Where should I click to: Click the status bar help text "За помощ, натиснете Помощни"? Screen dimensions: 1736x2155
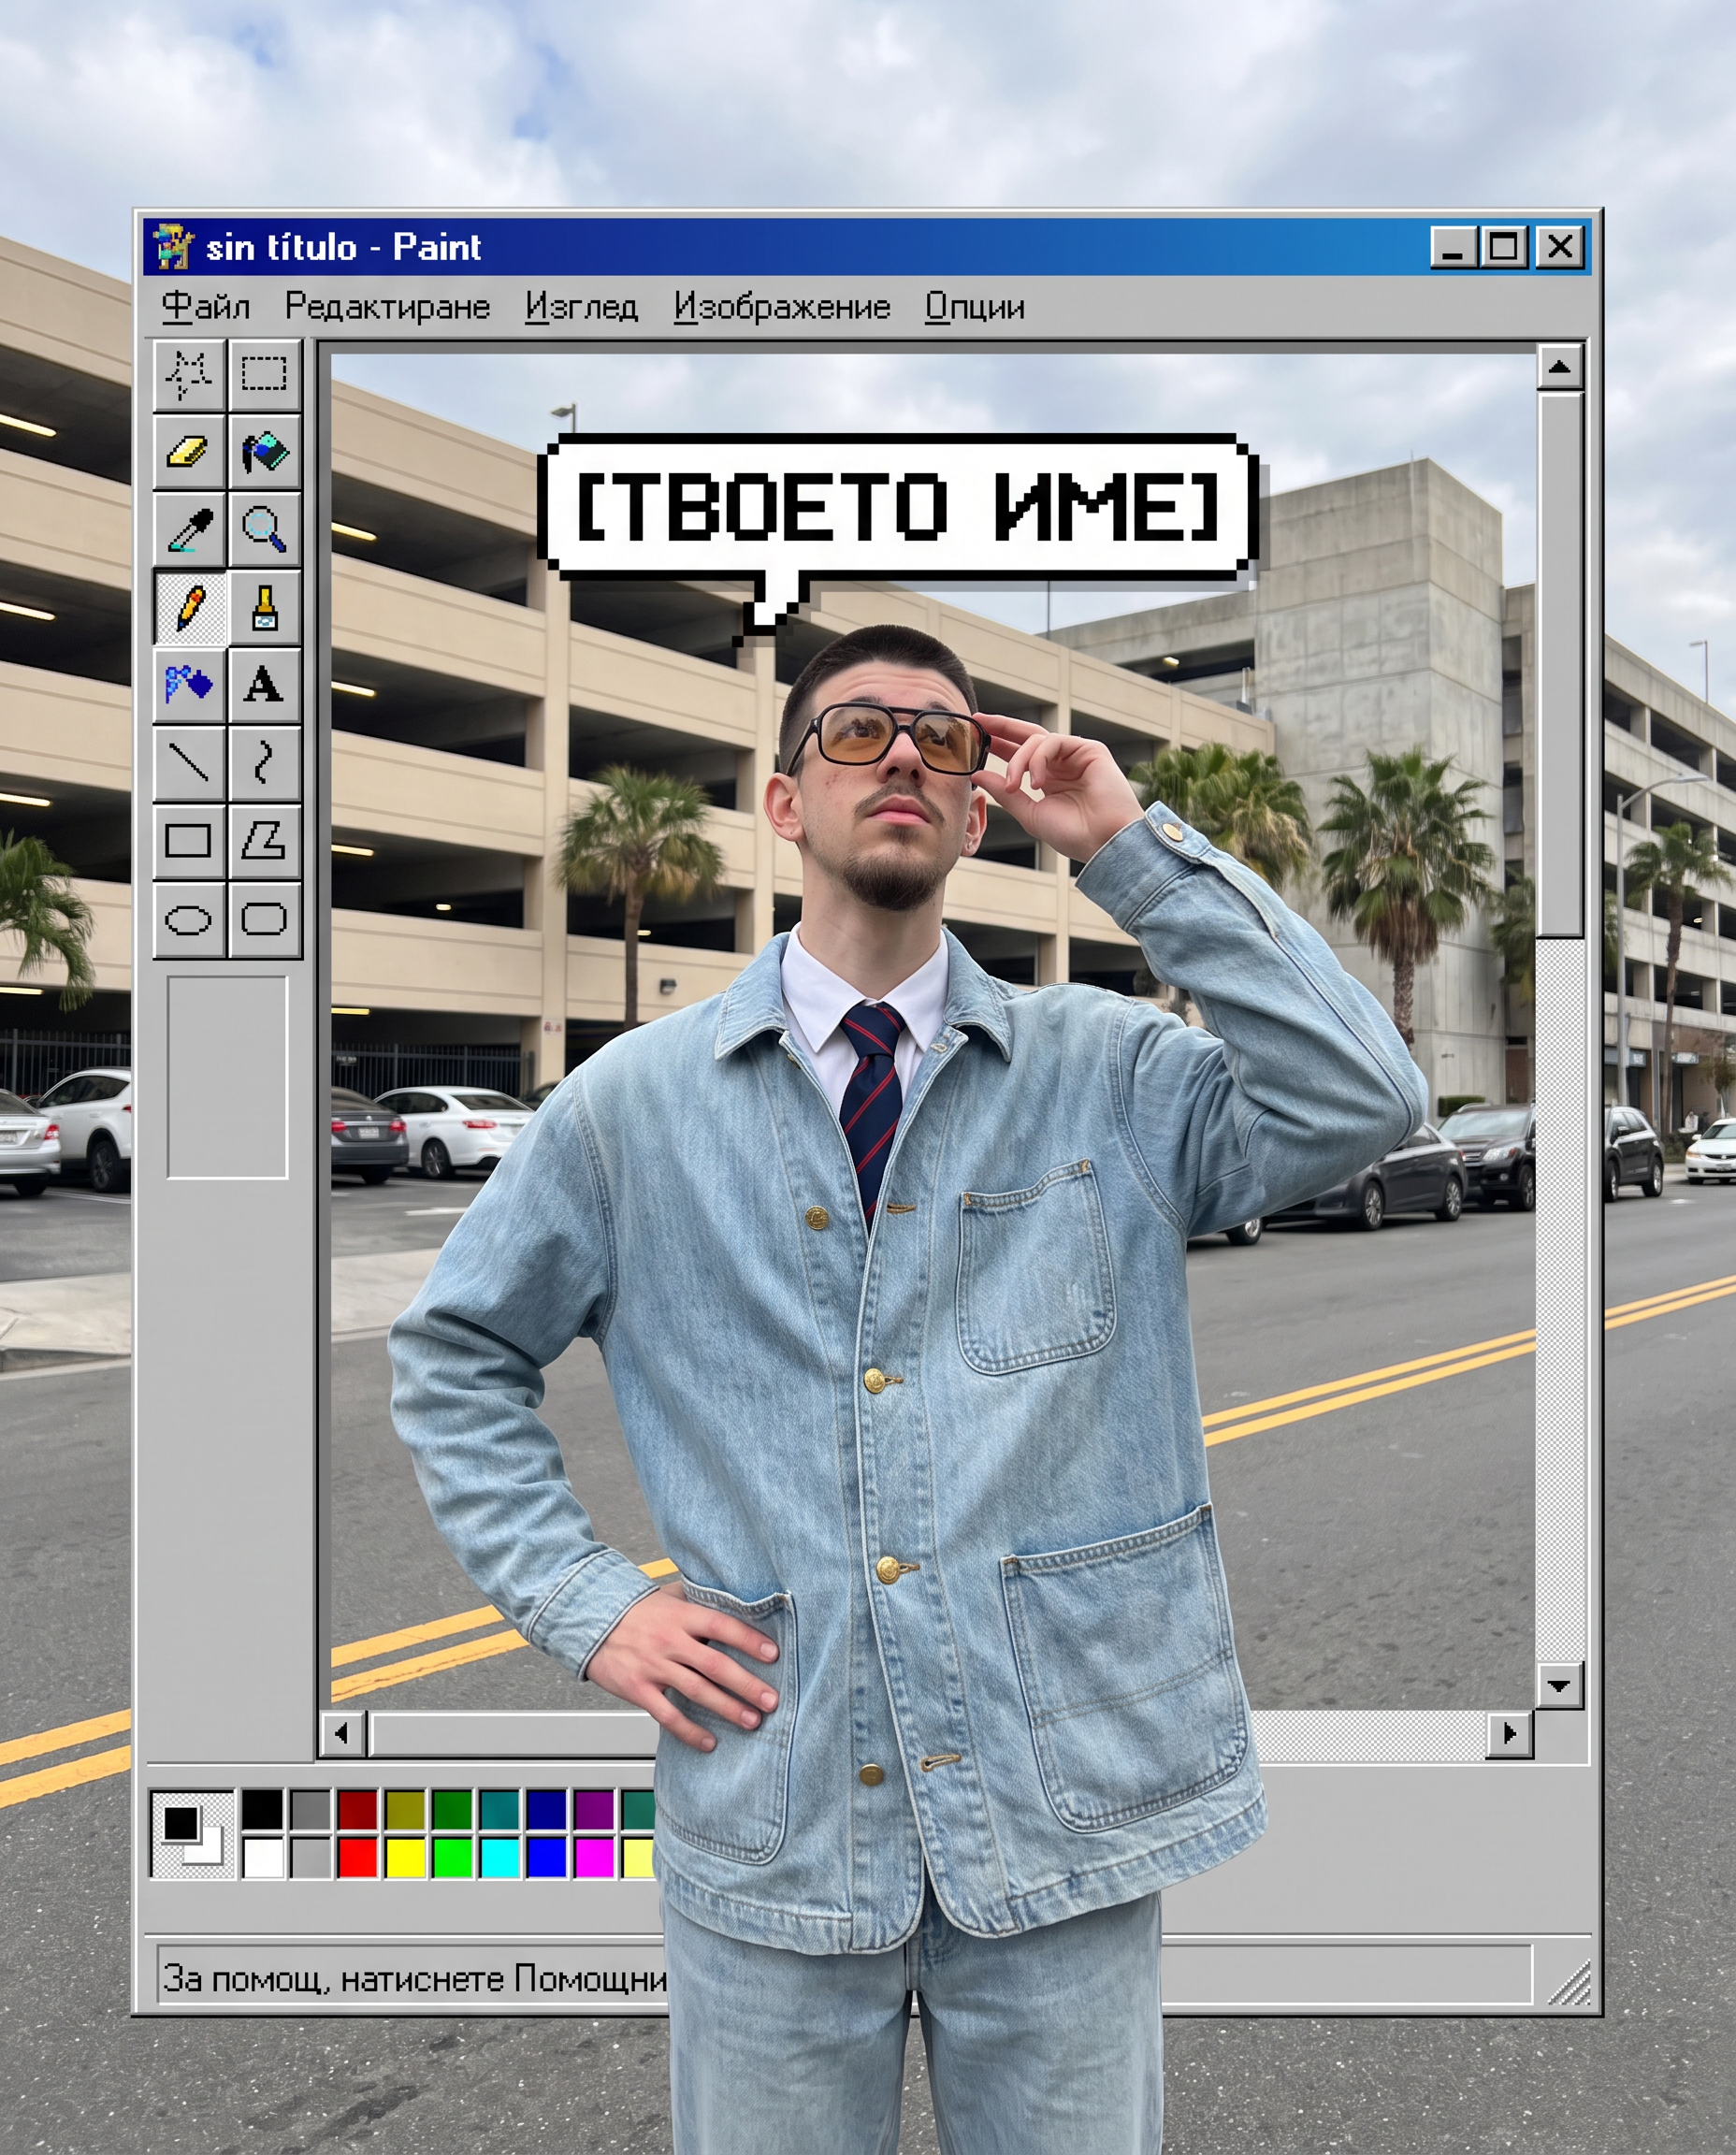click(415, 1978)
